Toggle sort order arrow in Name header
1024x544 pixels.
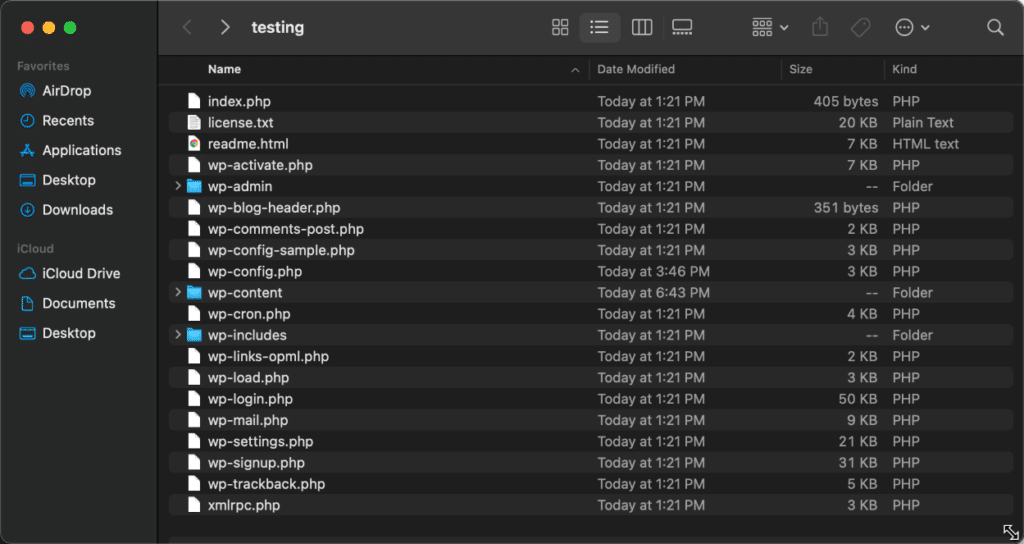(575, 70)
